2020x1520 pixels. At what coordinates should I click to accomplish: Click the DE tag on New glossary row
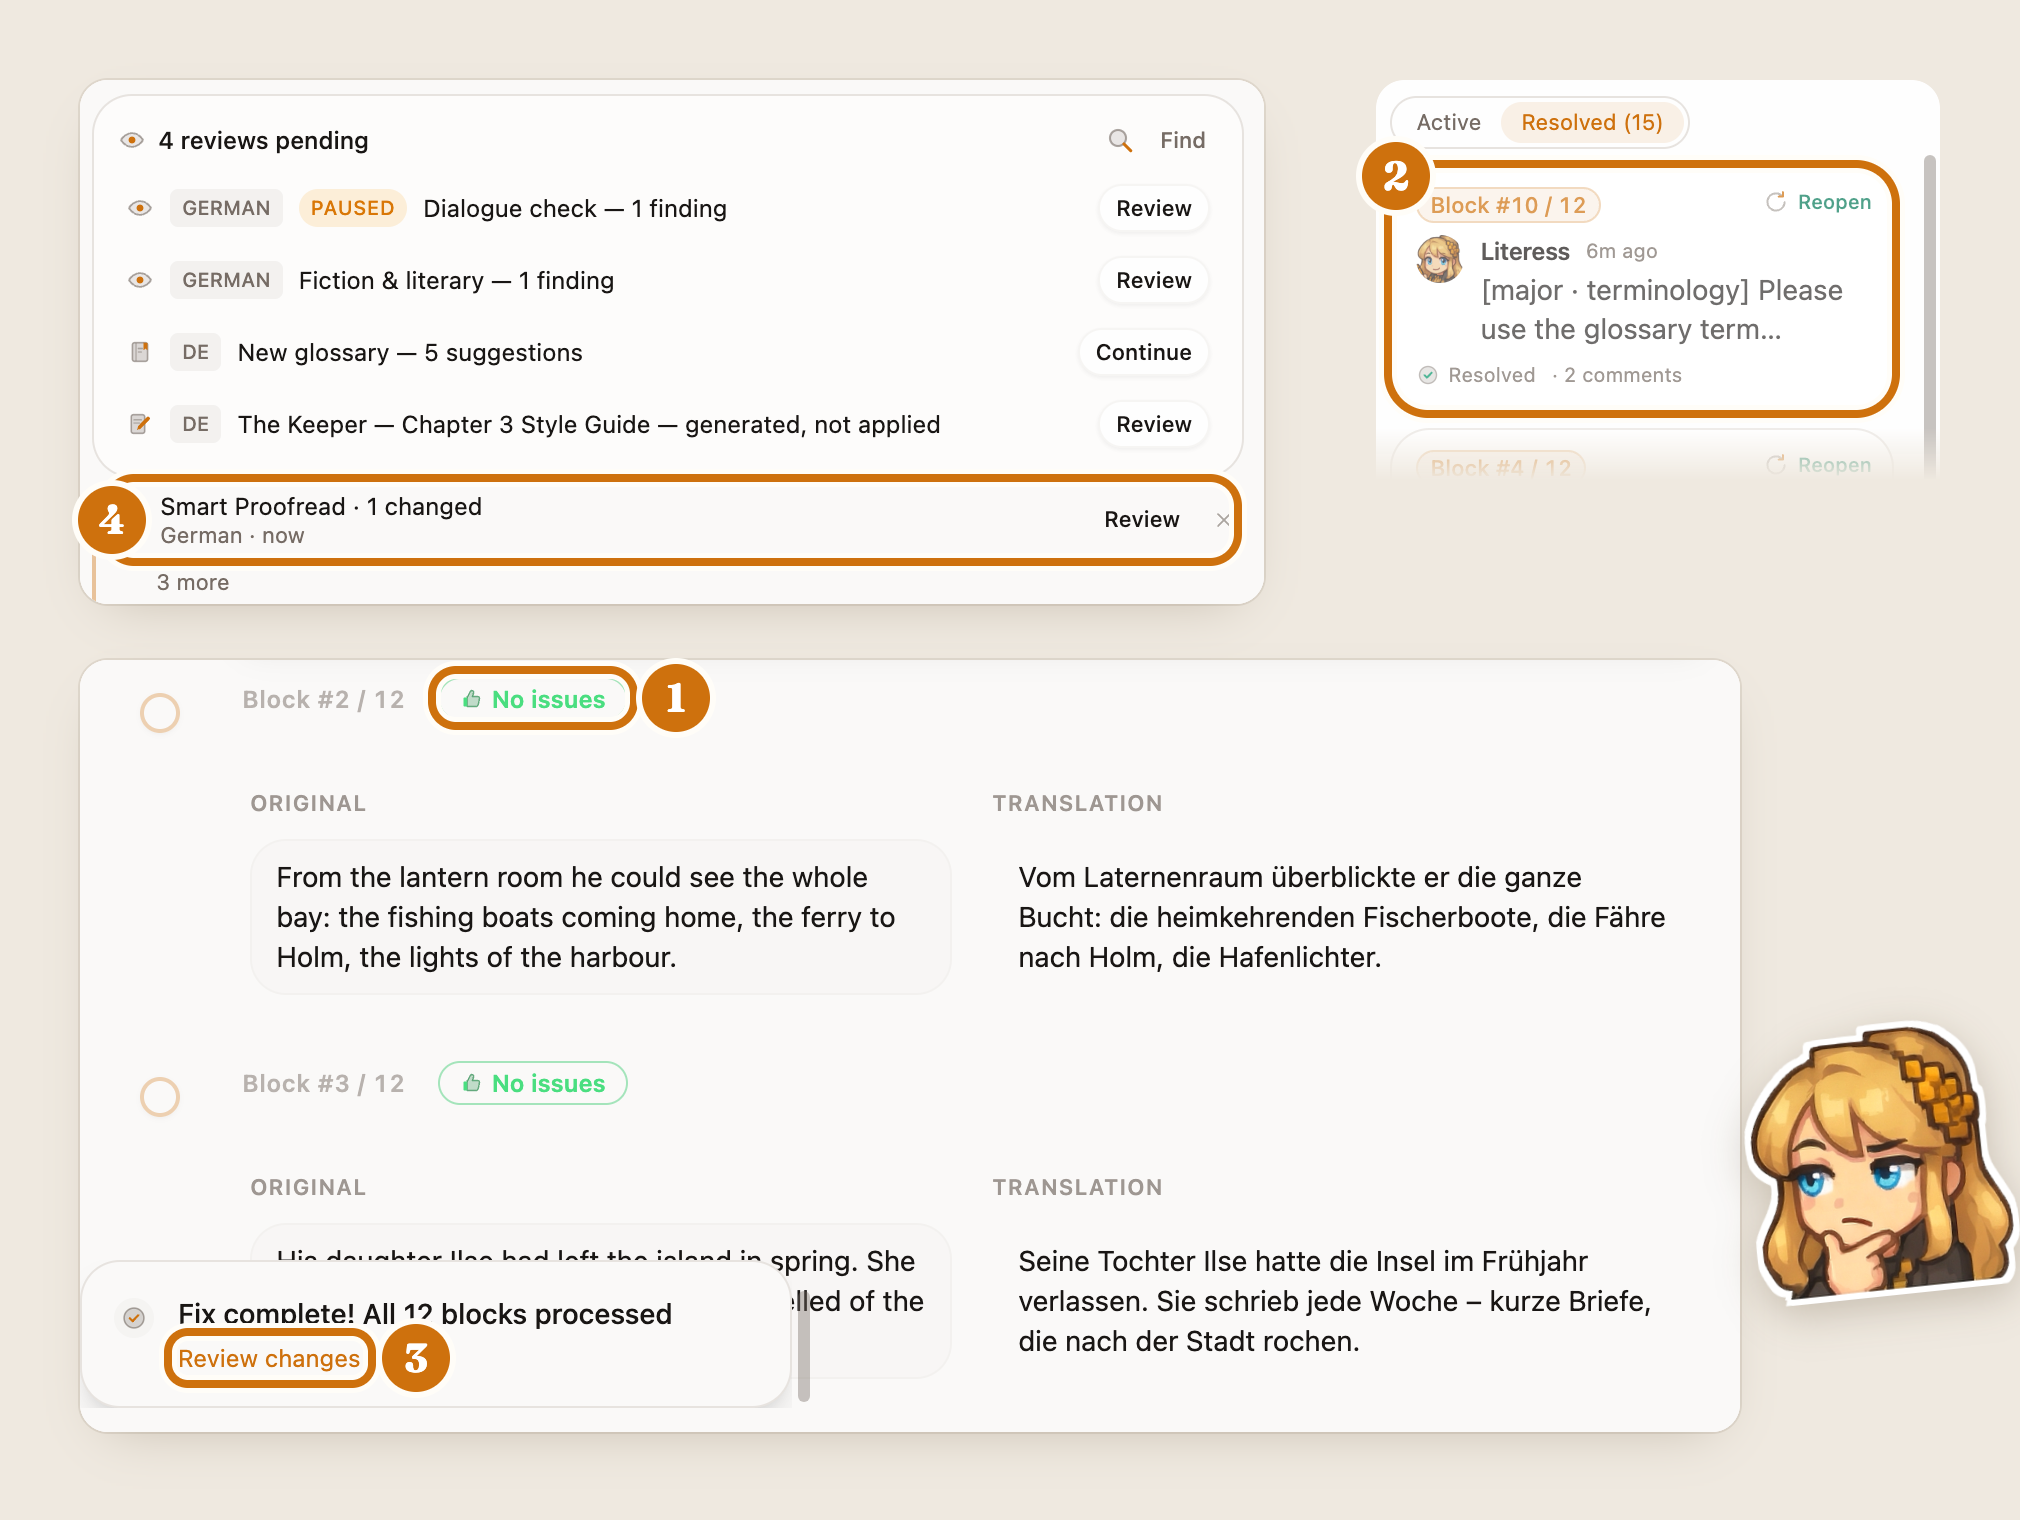195,352
